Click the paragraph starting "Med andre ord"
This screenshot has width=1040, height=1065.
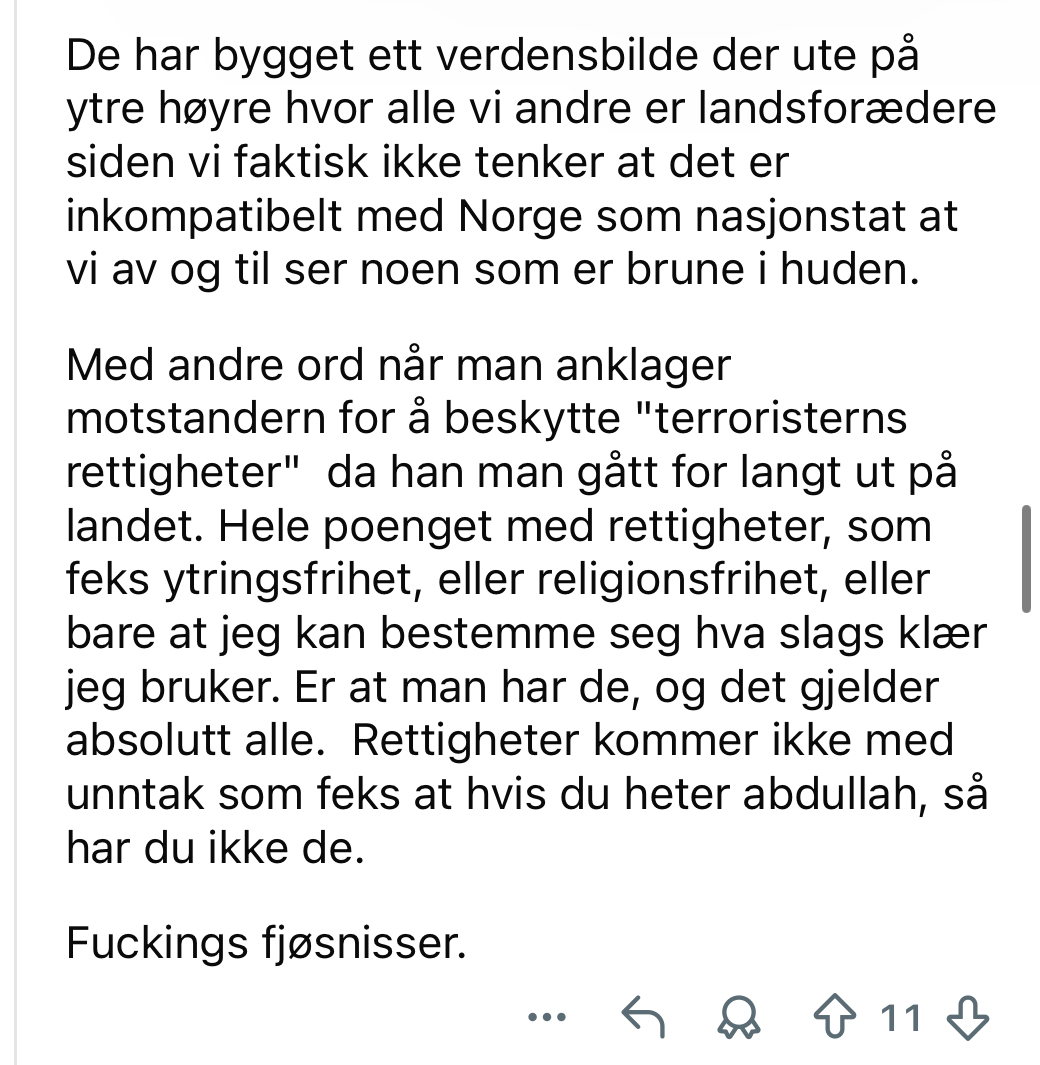(x=526, y=606)
